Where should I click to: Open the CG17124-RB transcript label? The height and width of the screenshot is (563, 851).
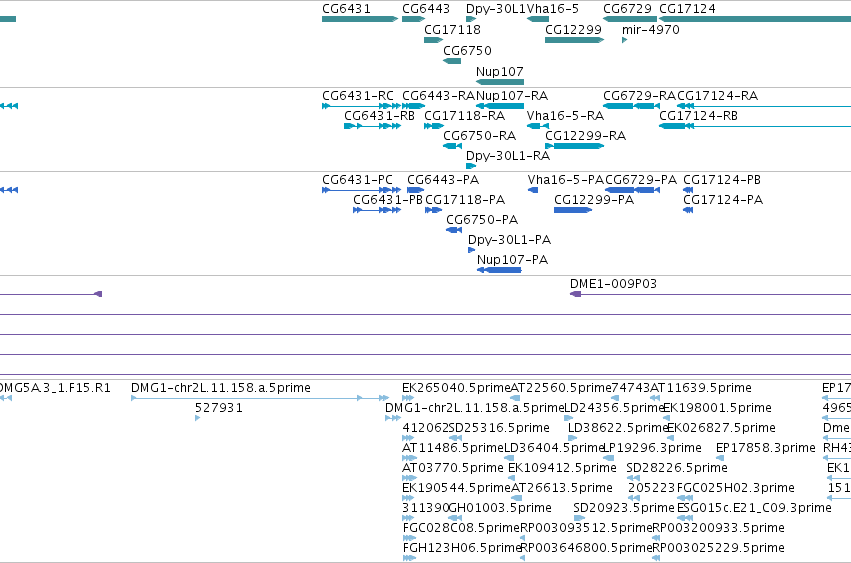pyautogui.click(x=698, y=116)
